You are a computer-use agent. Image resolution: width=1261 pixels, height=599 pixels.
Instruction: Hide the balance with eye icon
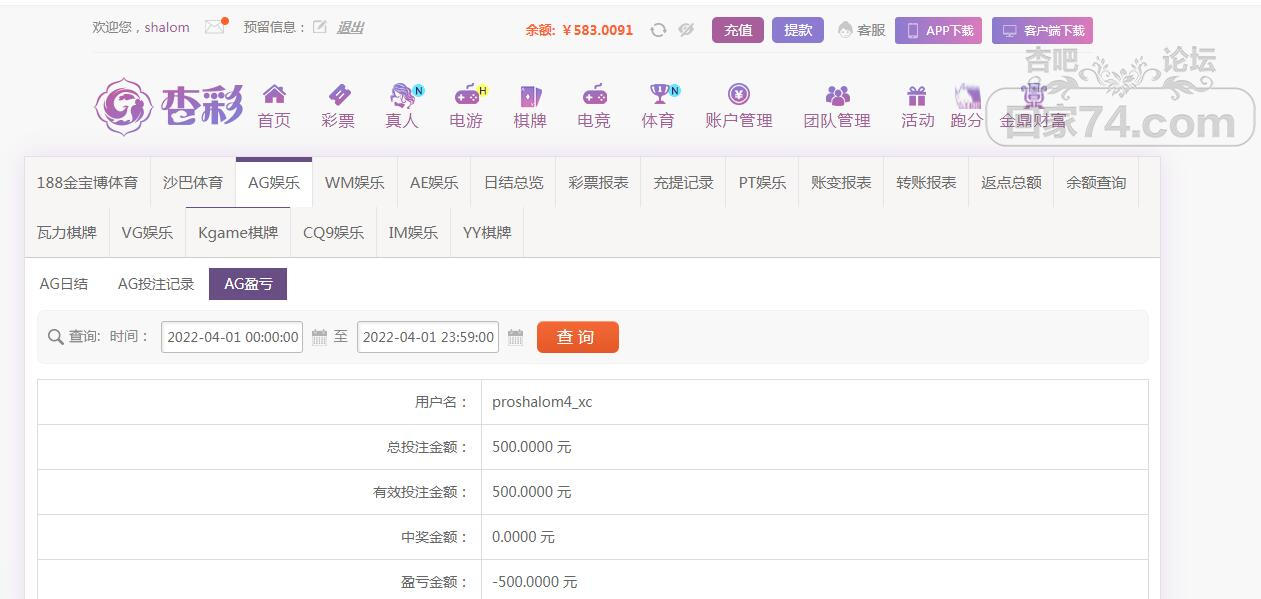point(686,30)
